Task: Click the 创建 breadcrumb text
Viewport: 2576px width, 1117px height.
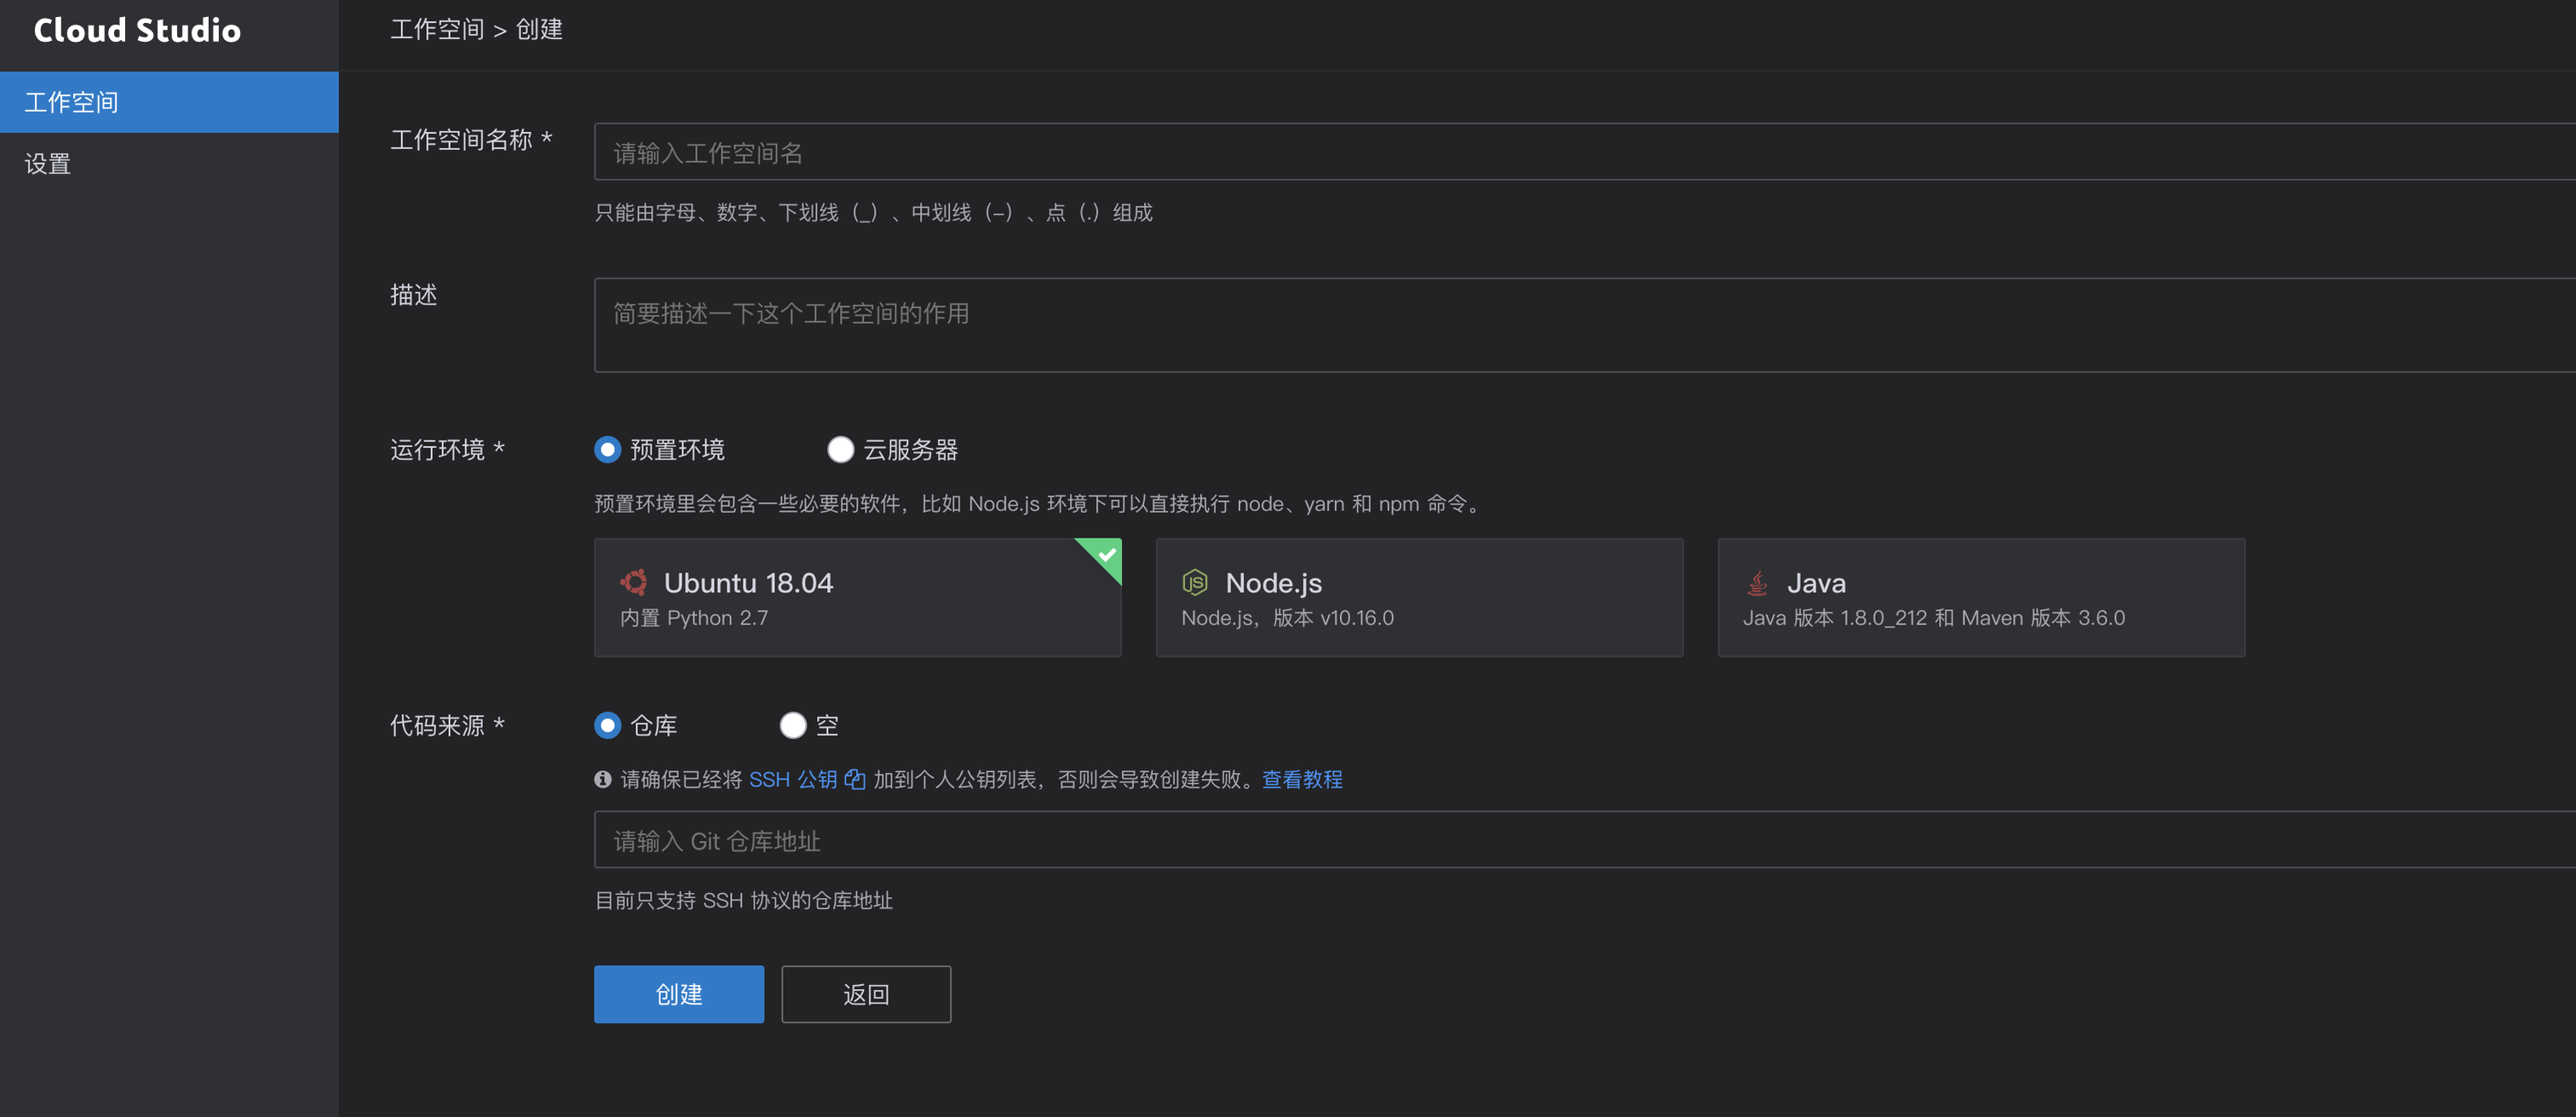Action: pyautogui.click(x=539, y=29)
